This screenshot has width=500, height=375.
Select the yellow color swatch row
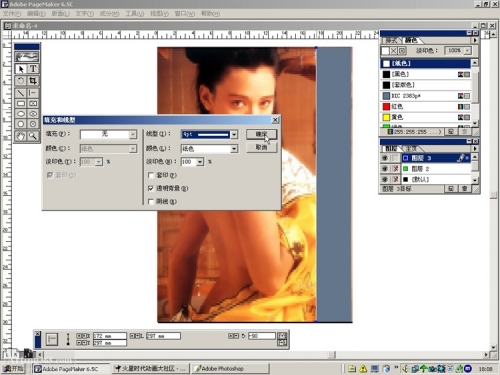[x=426, y=117]
